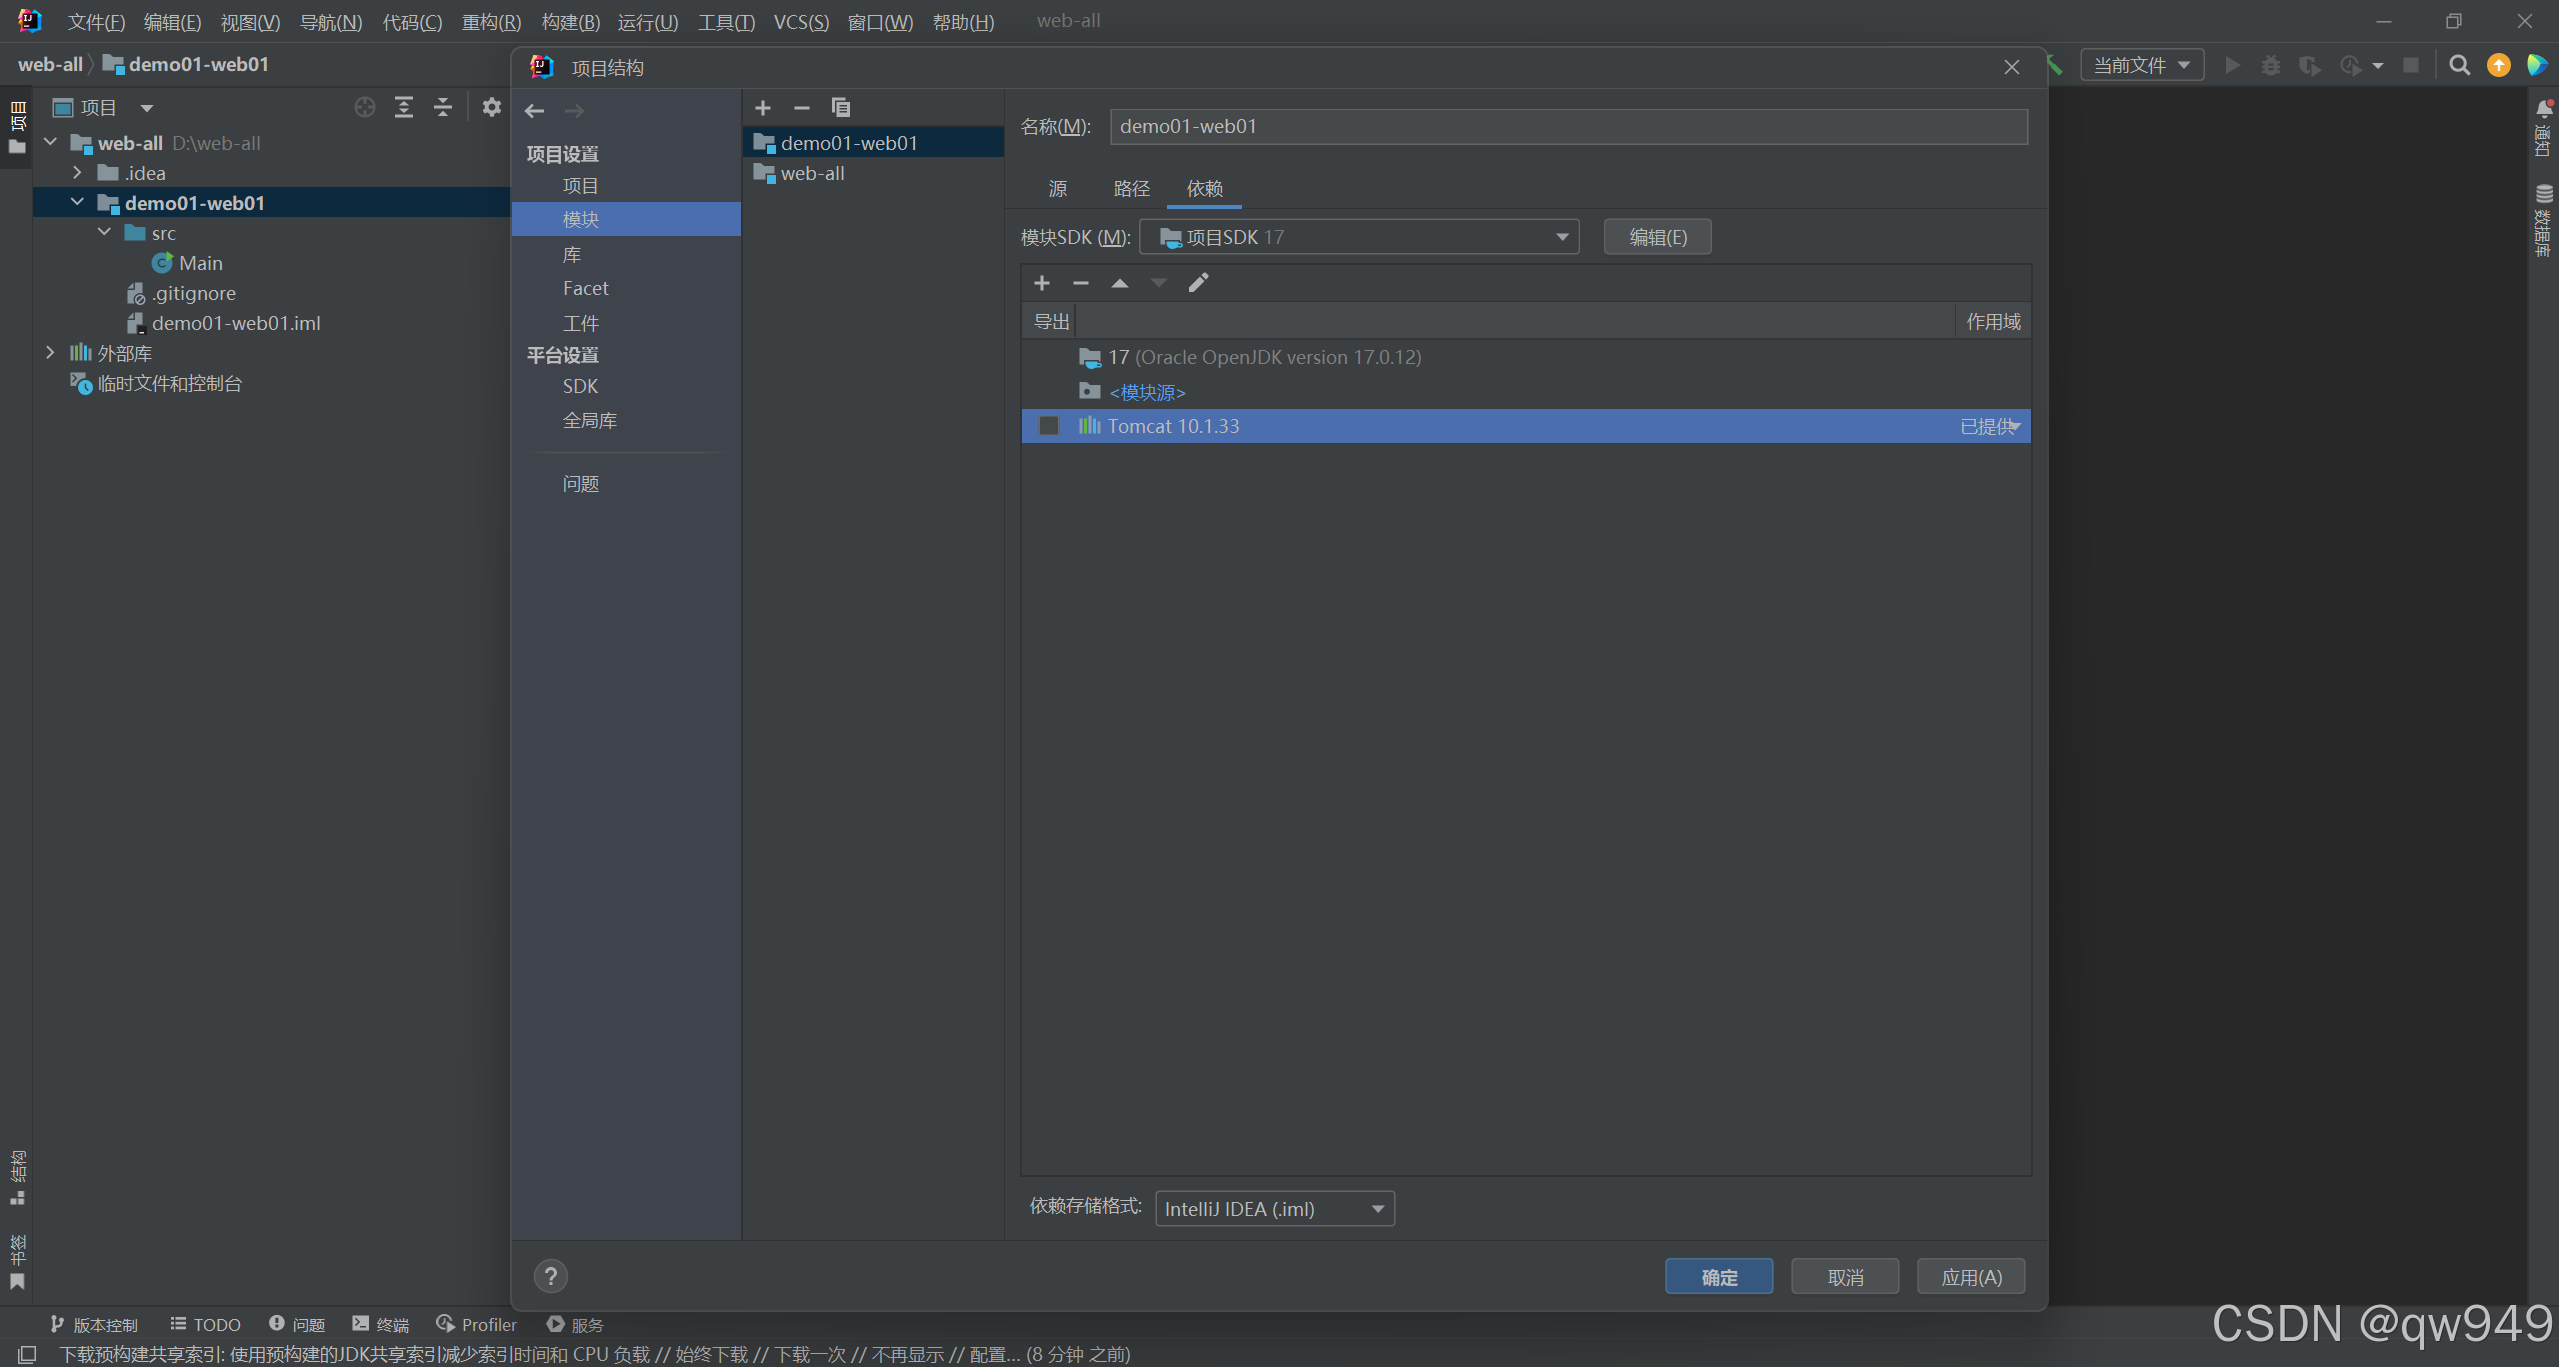
Task: Click the 确定 button
Action: click(1718, 1277)
